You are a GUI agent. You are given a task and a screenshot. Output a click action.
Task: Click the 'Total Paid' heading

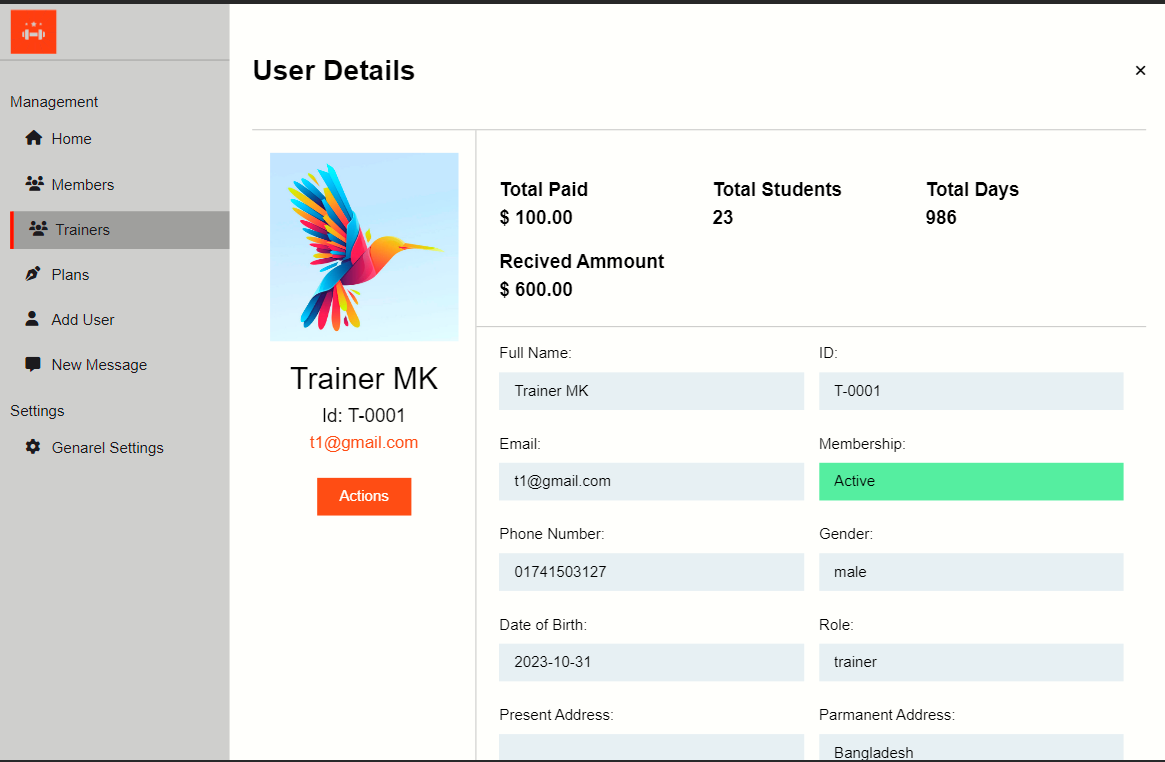[x=544, y=189]
